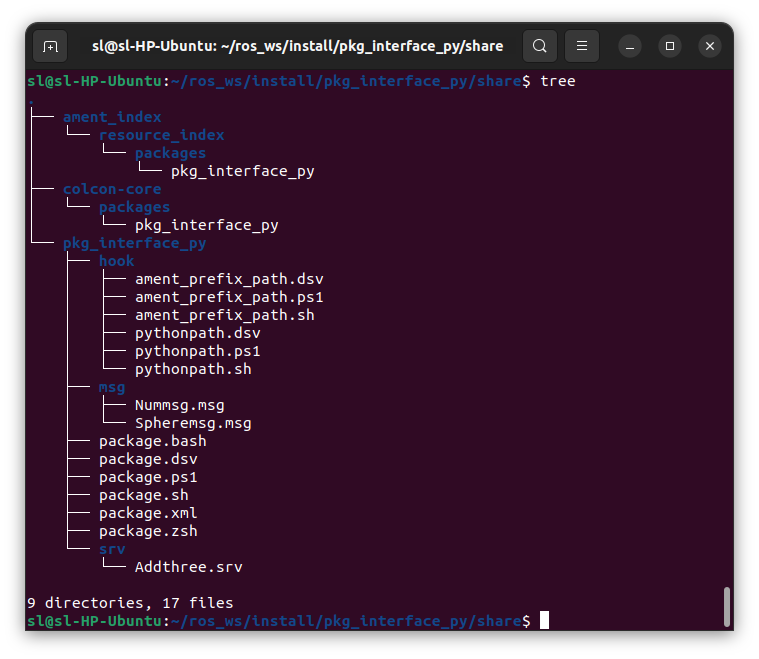Screen dimensions: 759x659
Task: Click package.xml file name
Action: click(148, 513)
